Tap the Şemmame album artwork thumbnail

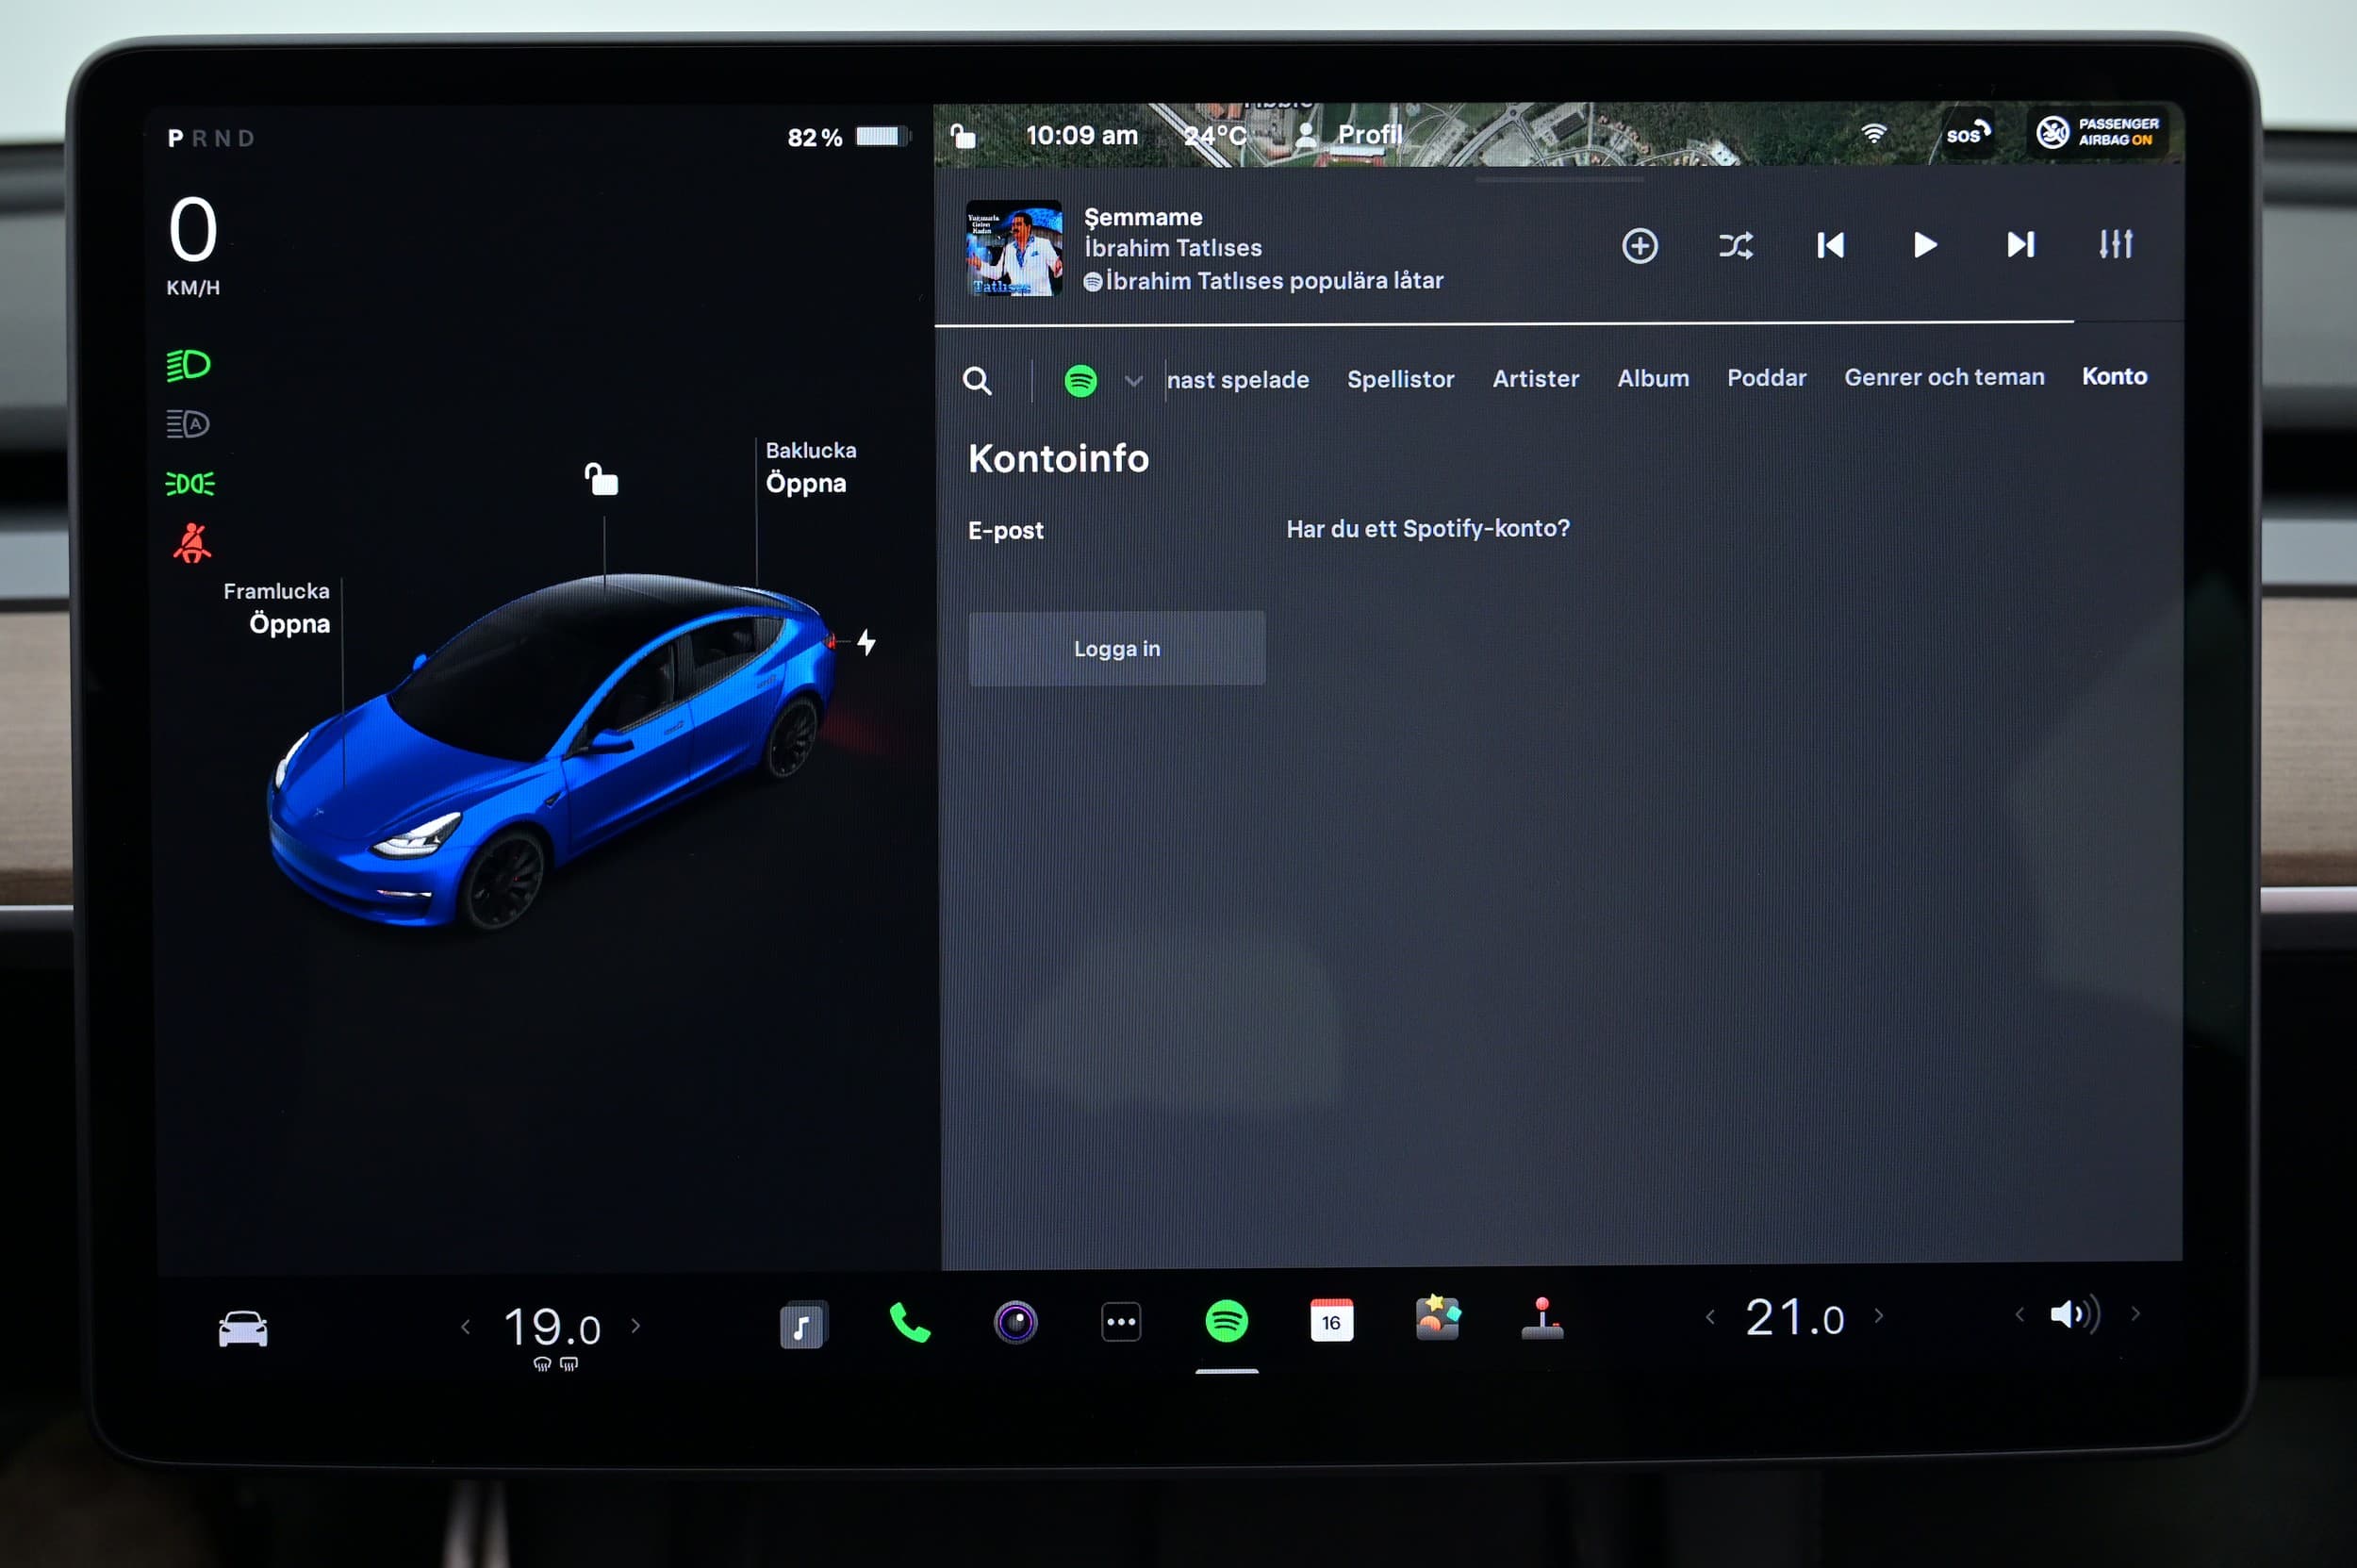1014,248
